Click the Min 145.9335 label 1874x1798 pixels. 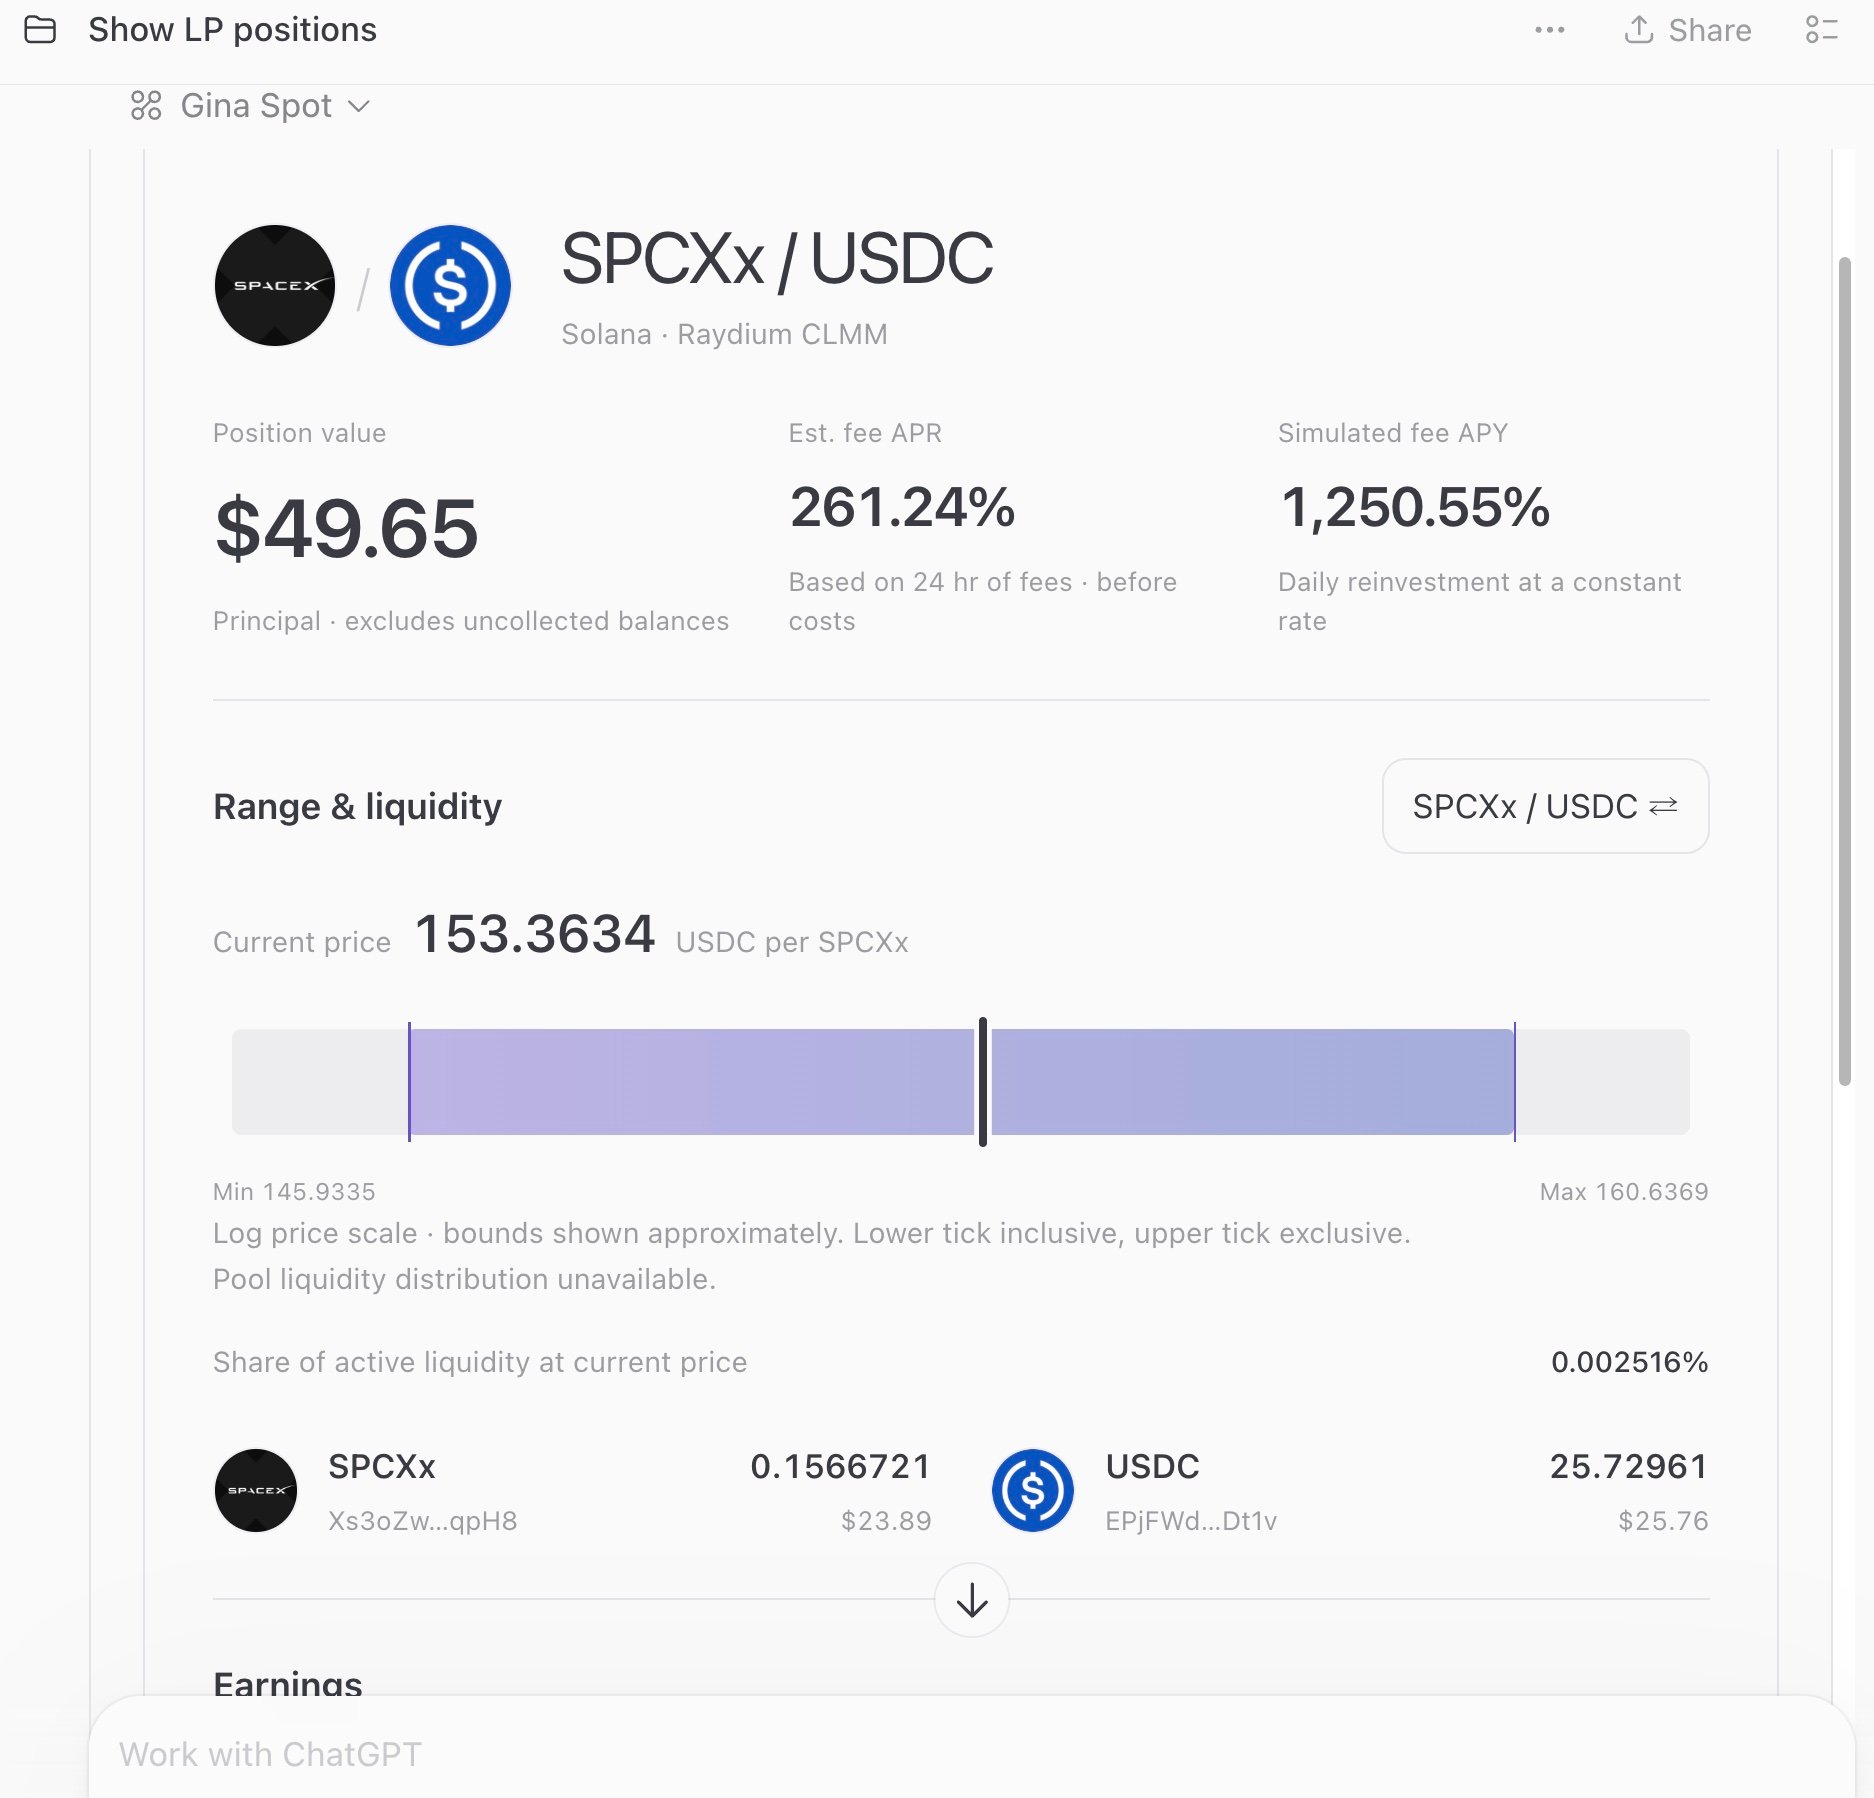[294, 1191]
